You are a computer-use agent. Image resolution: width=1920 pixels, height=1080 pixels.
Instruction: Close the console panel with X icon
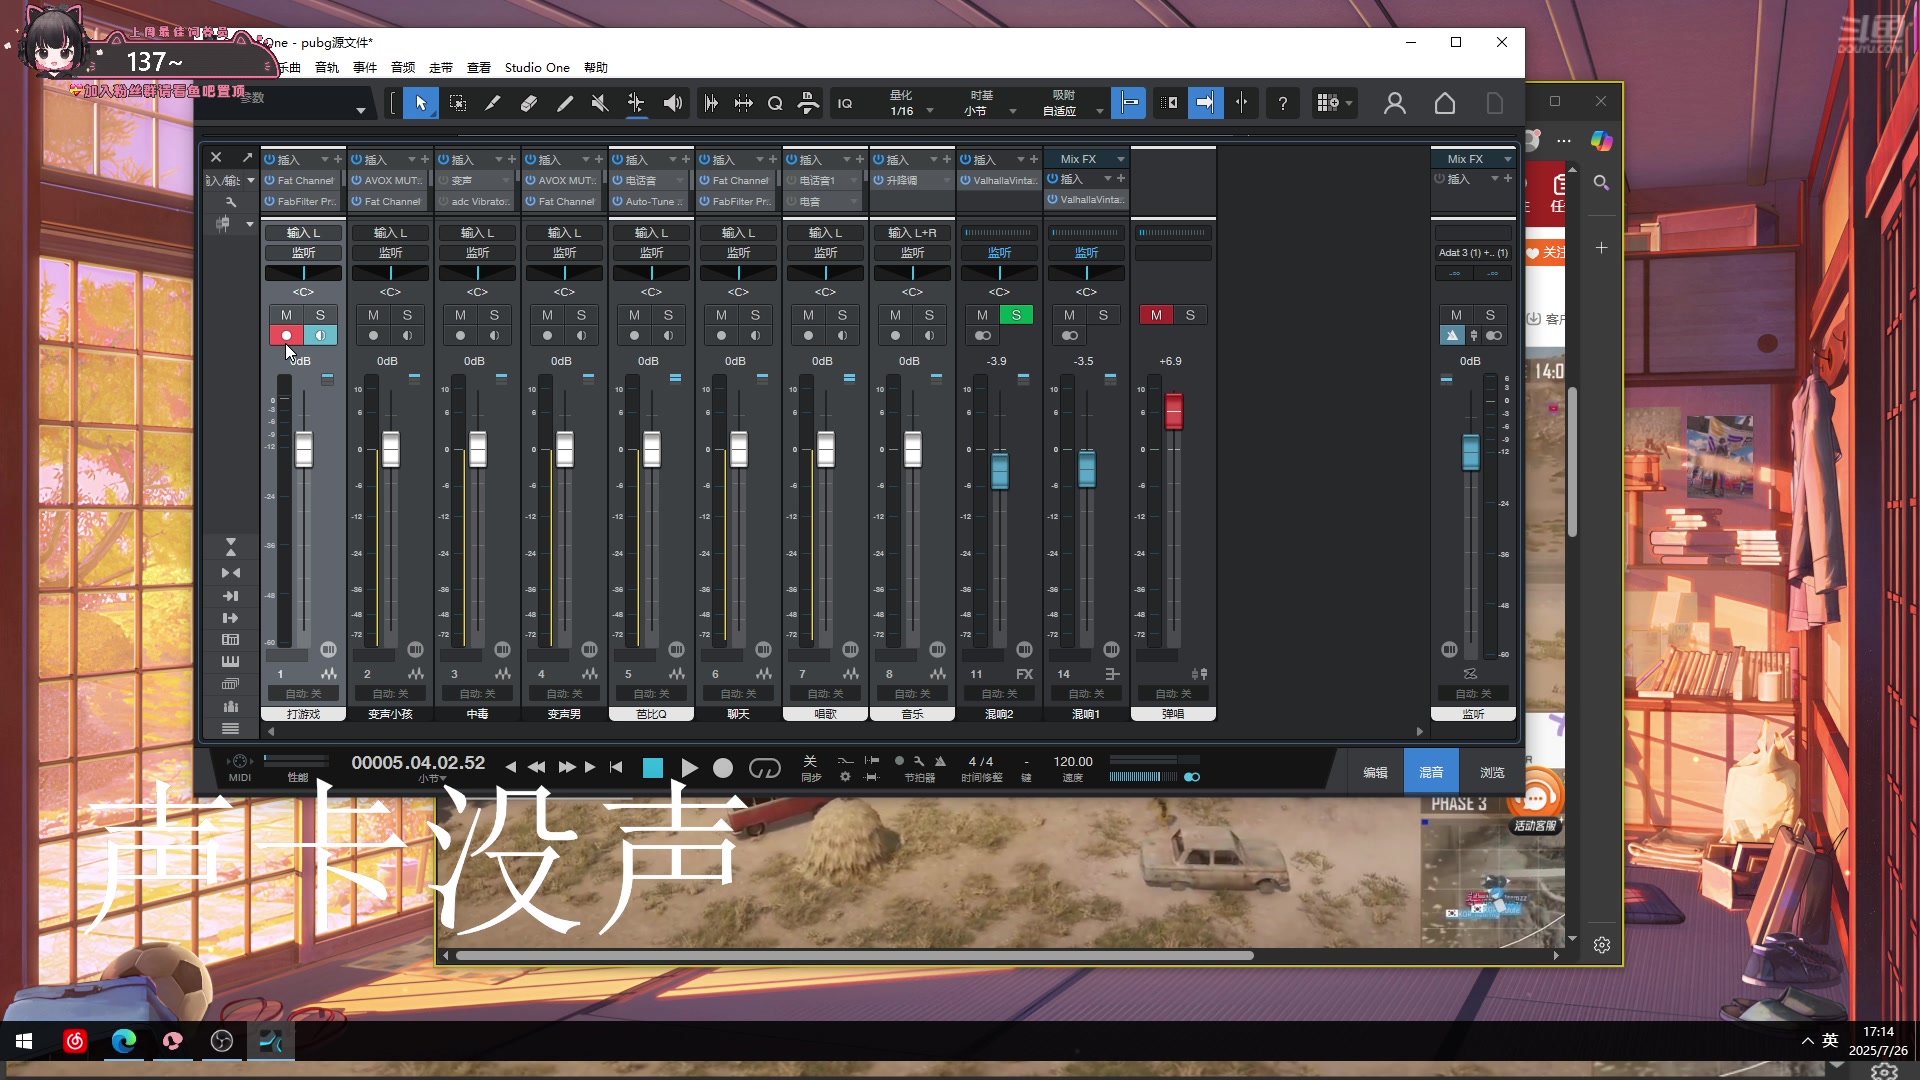tap(216, 158)
